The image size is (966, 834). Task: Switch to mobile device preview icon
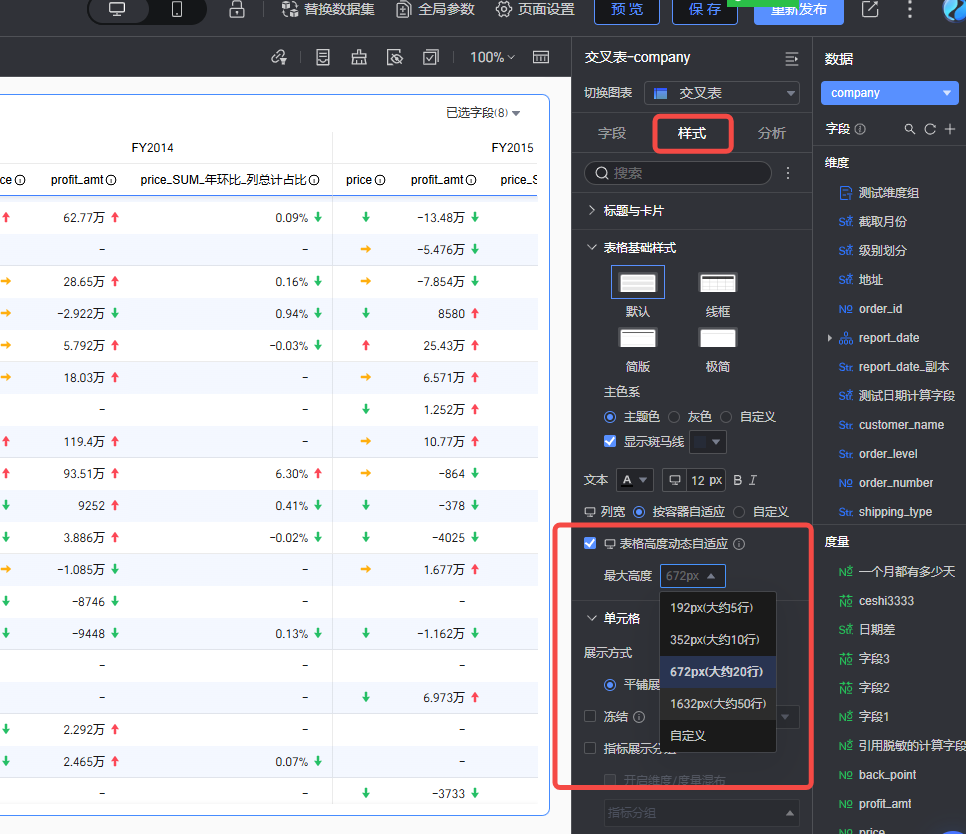(177, 10)
